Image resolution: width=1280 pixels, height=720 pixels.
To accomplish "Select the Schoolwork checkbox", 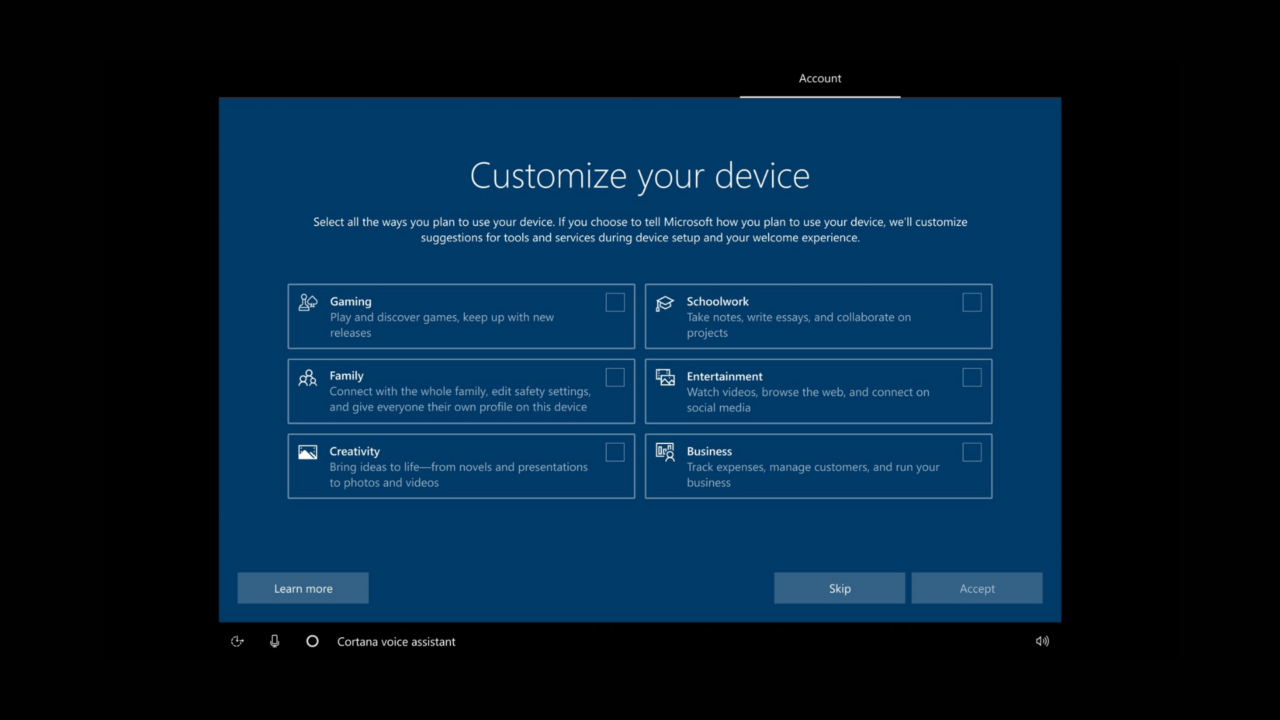I will [x=972, y=302].
